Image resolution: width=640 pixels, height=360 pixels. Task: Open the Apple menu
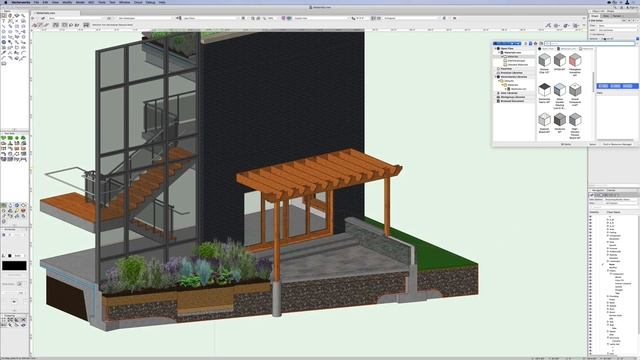[x=6, y=2]
